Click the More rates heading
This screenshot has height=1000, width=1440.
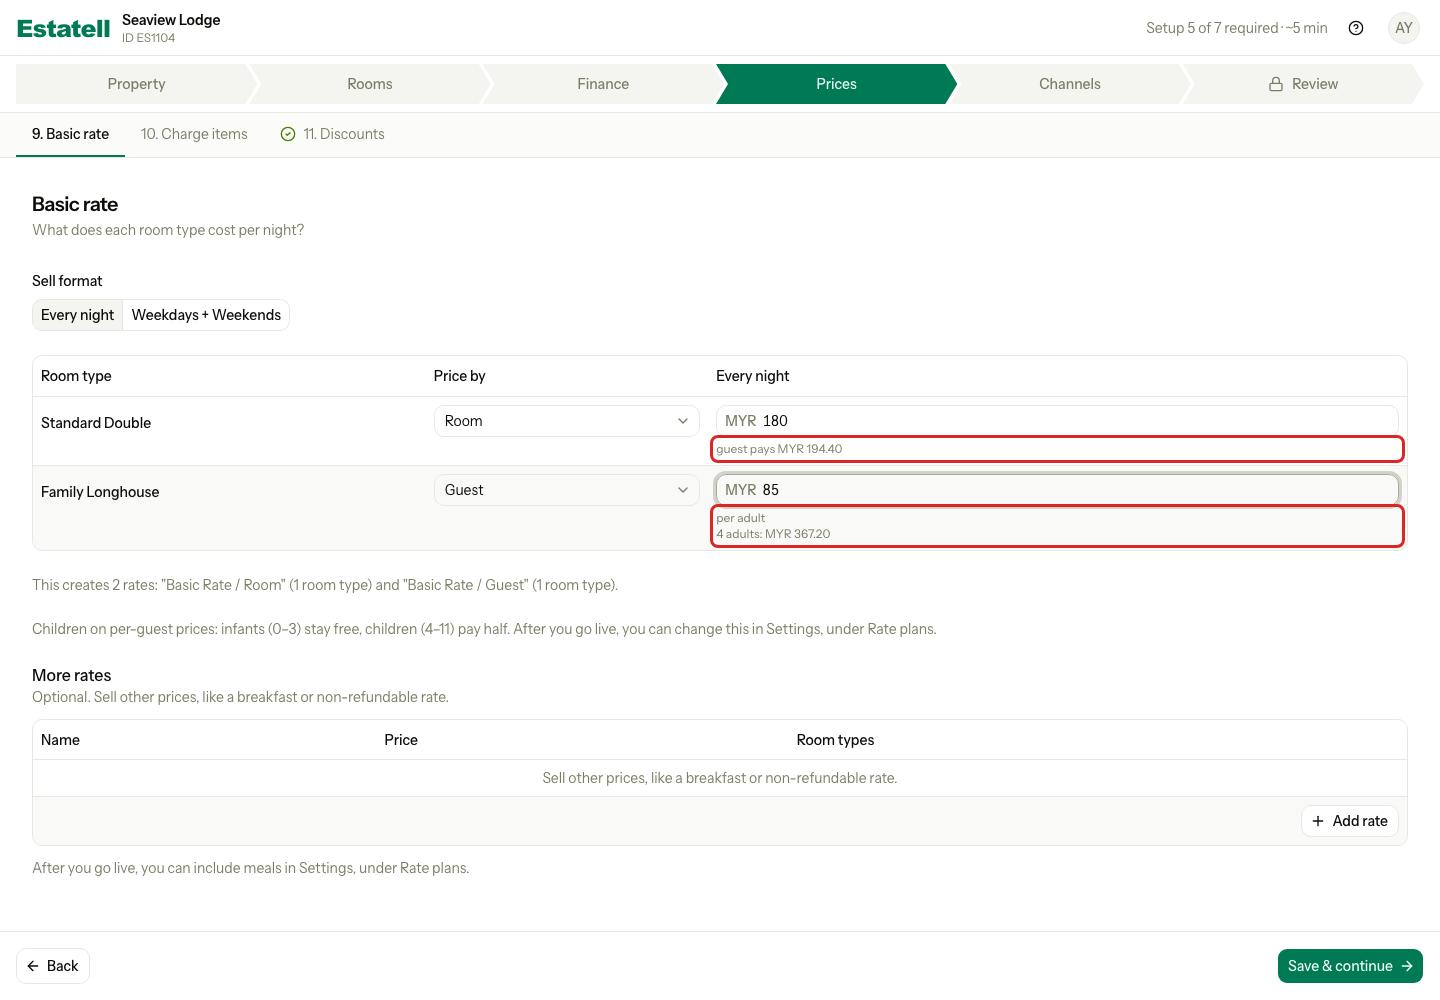[72, 675]
